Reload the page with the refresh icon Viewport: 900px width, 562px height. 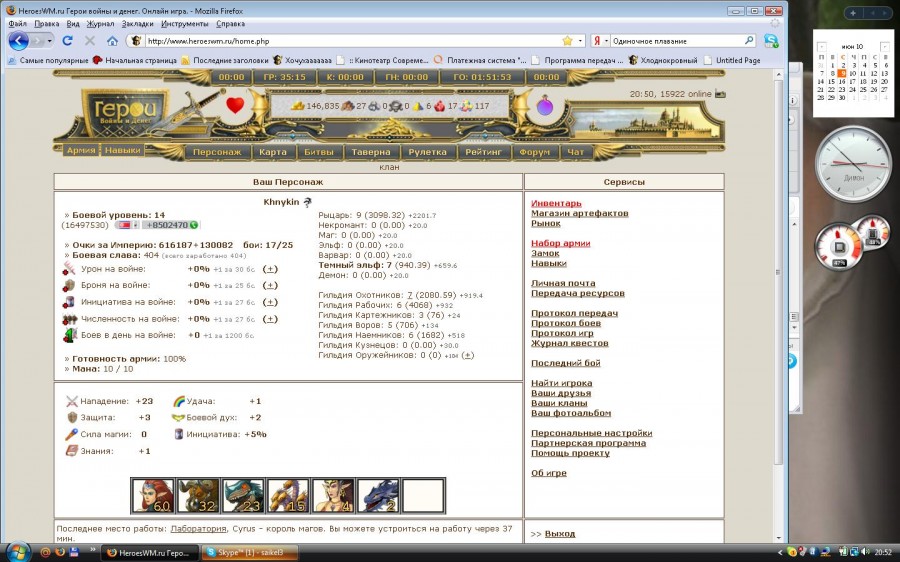67,41
